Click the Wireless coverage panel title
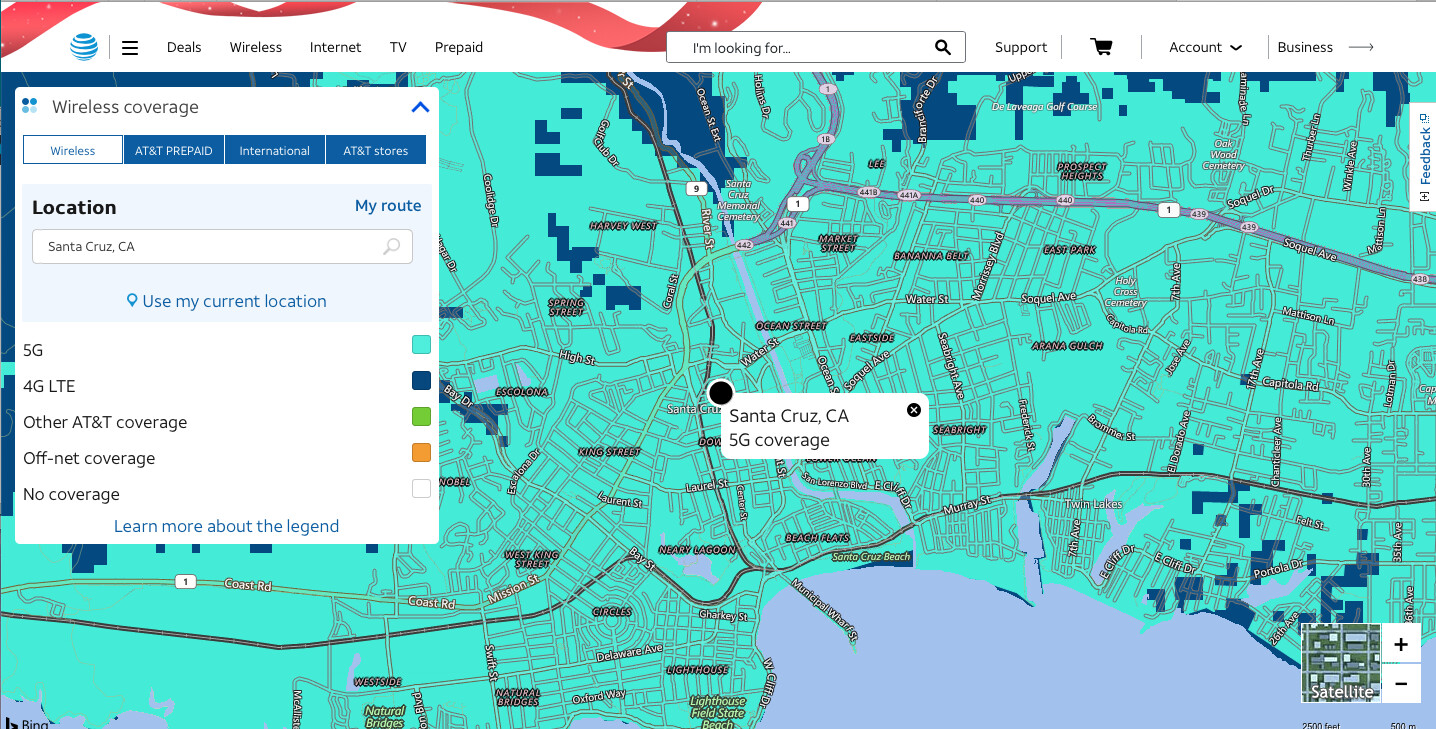This screenshot has width=1436, height=729. (x=125, y=107)
